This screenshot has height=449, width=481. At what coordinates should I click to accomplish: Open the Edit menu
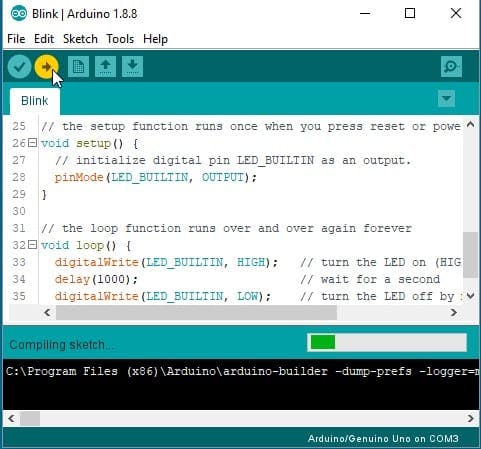point(44,39)
